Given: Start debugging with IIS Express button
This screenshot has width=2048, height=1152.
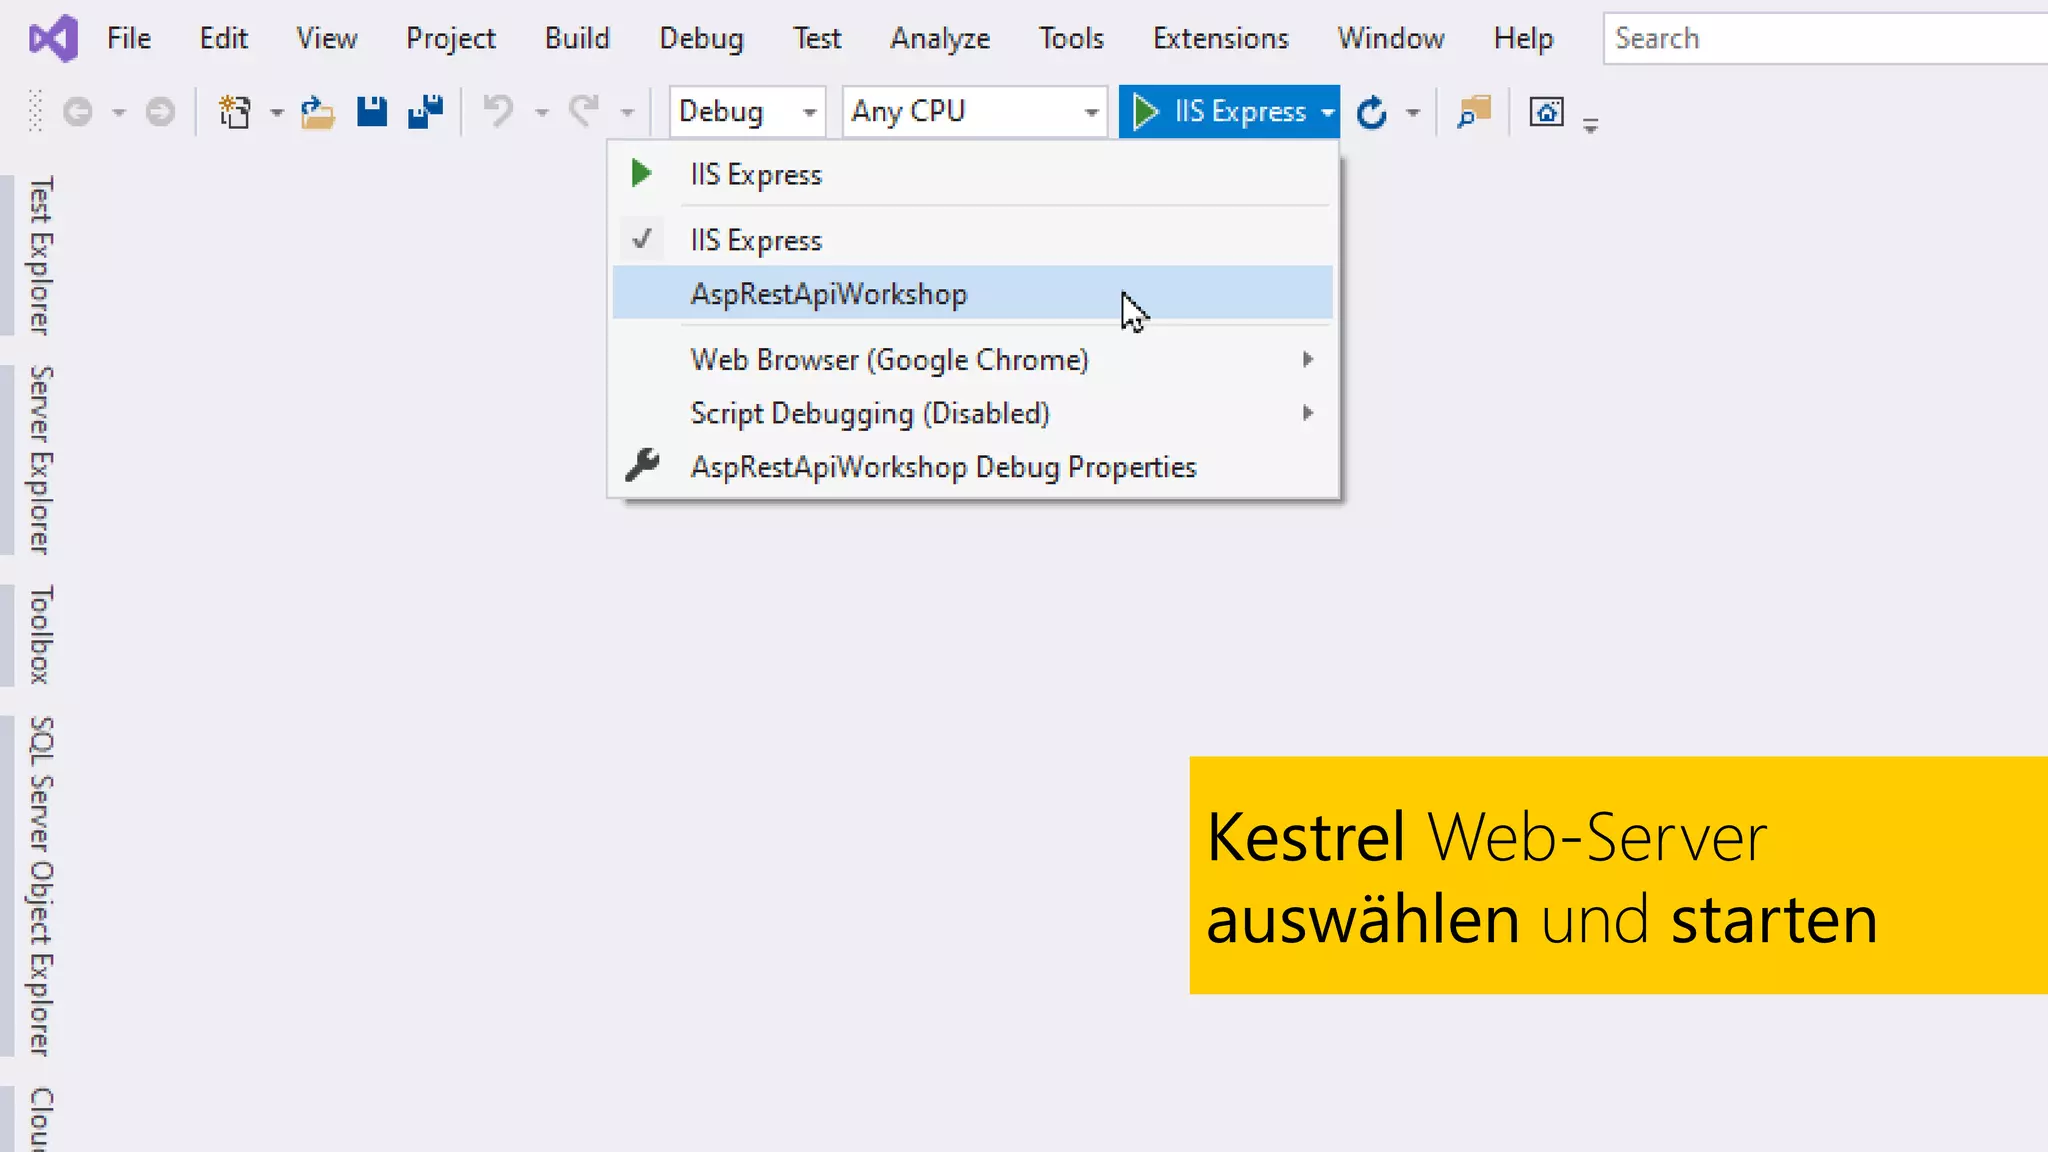Looking at the screenshot, I should 1219,112.
